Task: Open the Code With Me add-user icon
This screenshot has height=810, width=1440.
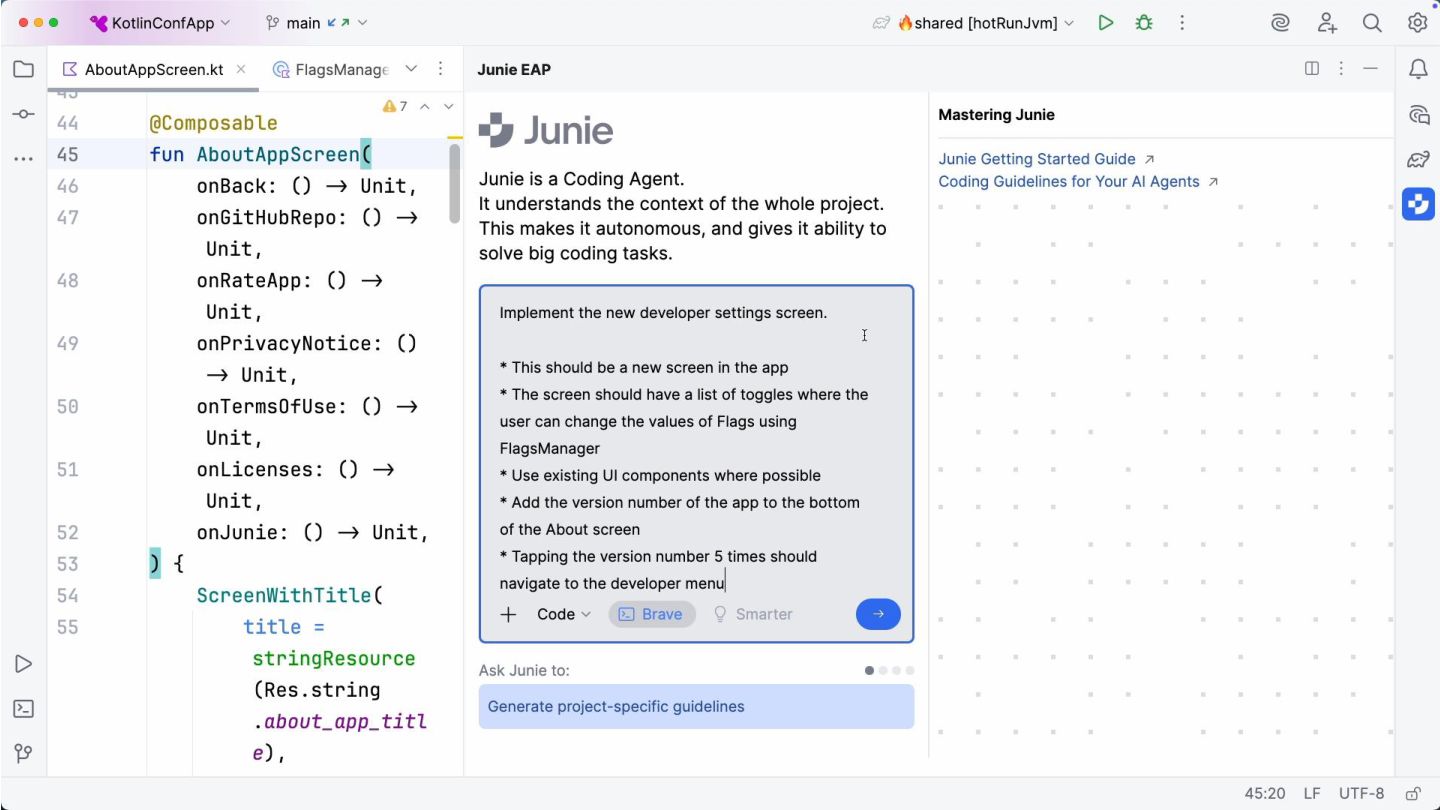Action: (x=1327, y=22)
